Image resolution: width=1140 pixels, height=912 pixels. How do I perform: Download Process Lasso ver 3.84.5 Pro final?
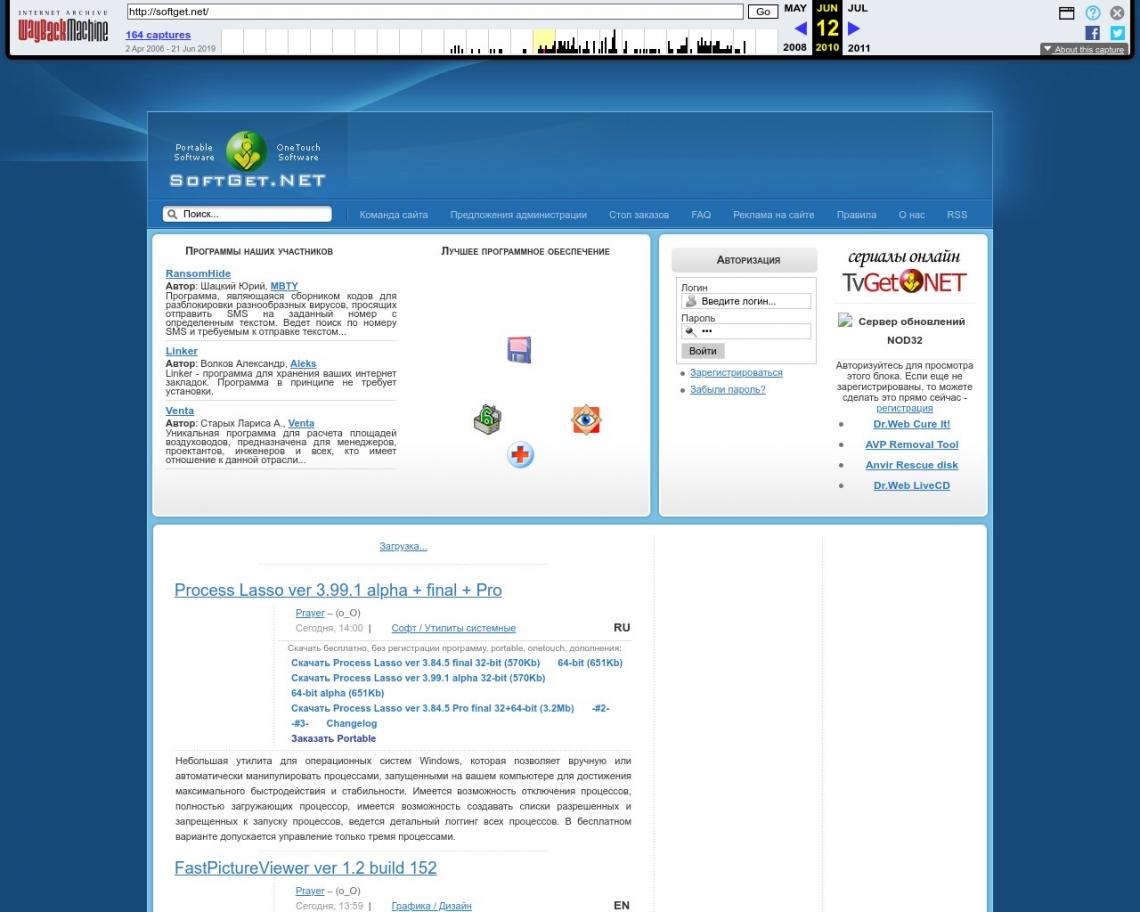pyautogui.click(x=433, y=708)
